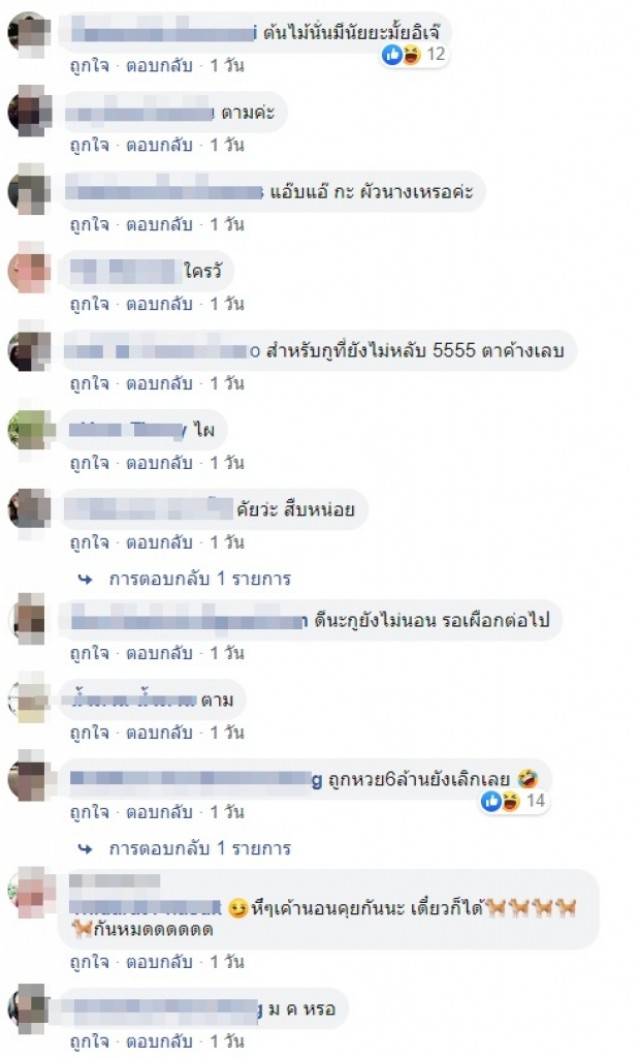Open avatar of ใครวั commenter
This screenshot has width=640, height=1058.
[x=30, y=271]
